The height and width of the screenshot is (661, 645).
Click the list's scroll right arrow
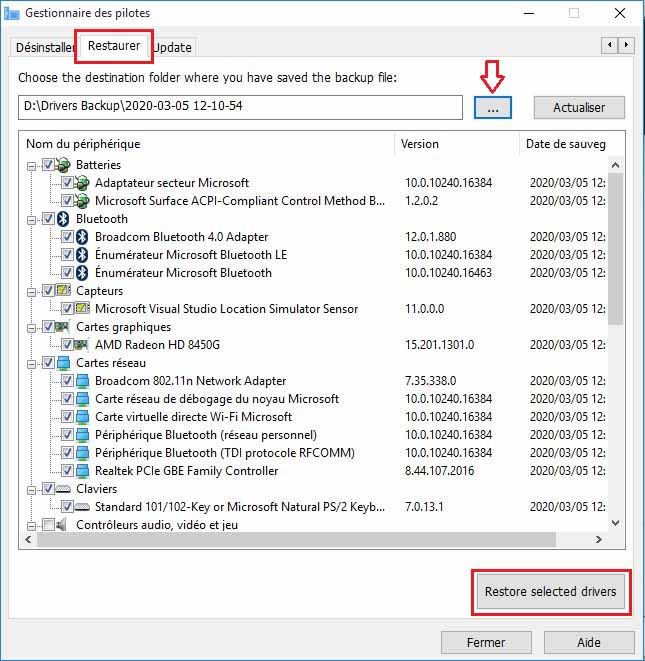599,540
